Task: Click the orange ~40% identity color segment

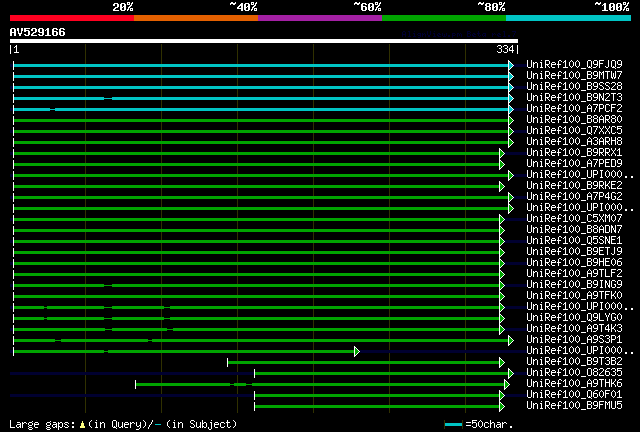Action: pos(196,18)
